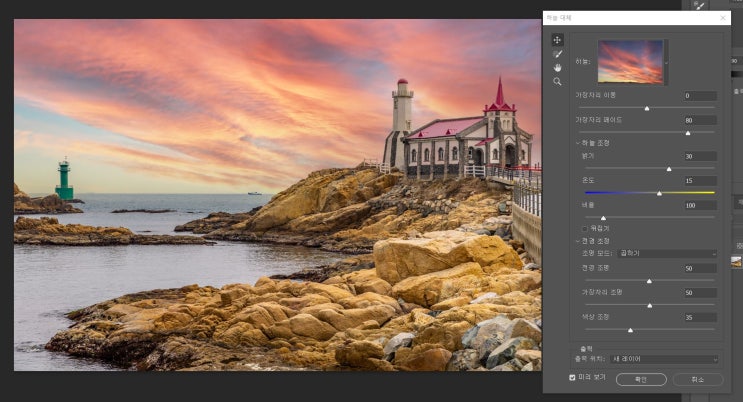The image size is (743, 402).
Task: Select the Zoom magnifier tool
Action: (557, 82)
